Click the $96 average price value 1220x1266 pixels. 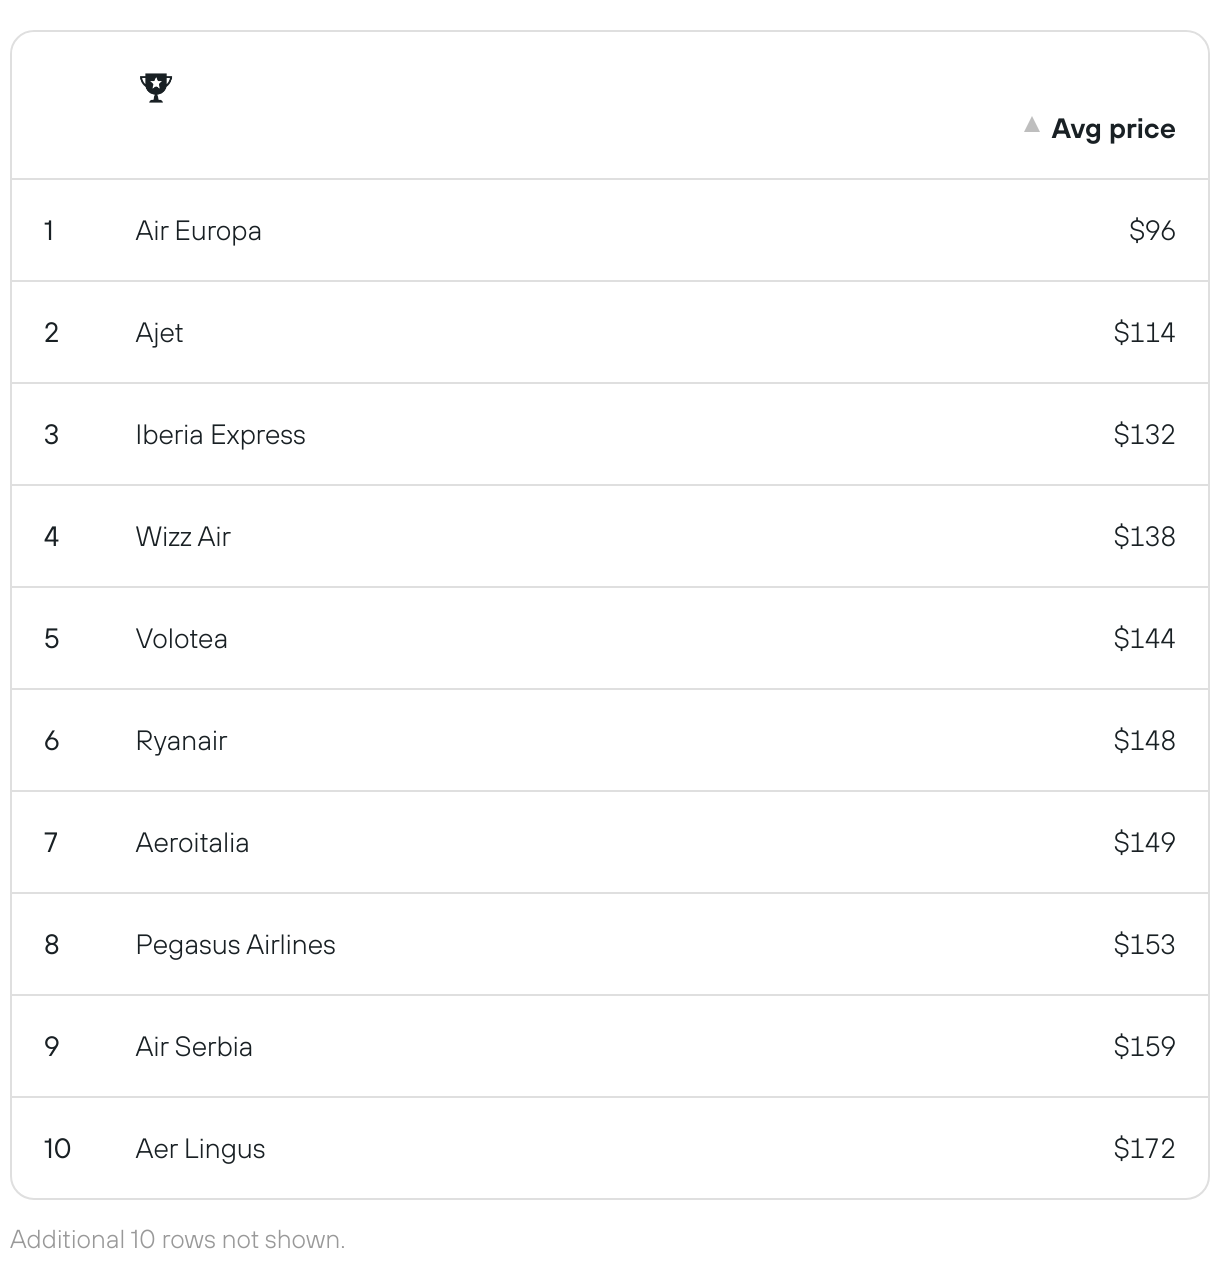1152,231
